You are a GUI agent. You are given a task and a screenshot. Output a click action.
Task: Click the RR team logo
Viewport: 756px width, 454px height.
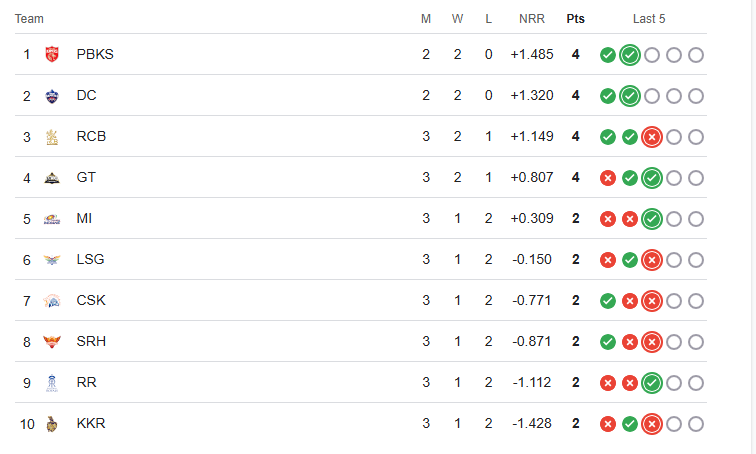pos(52,383)
